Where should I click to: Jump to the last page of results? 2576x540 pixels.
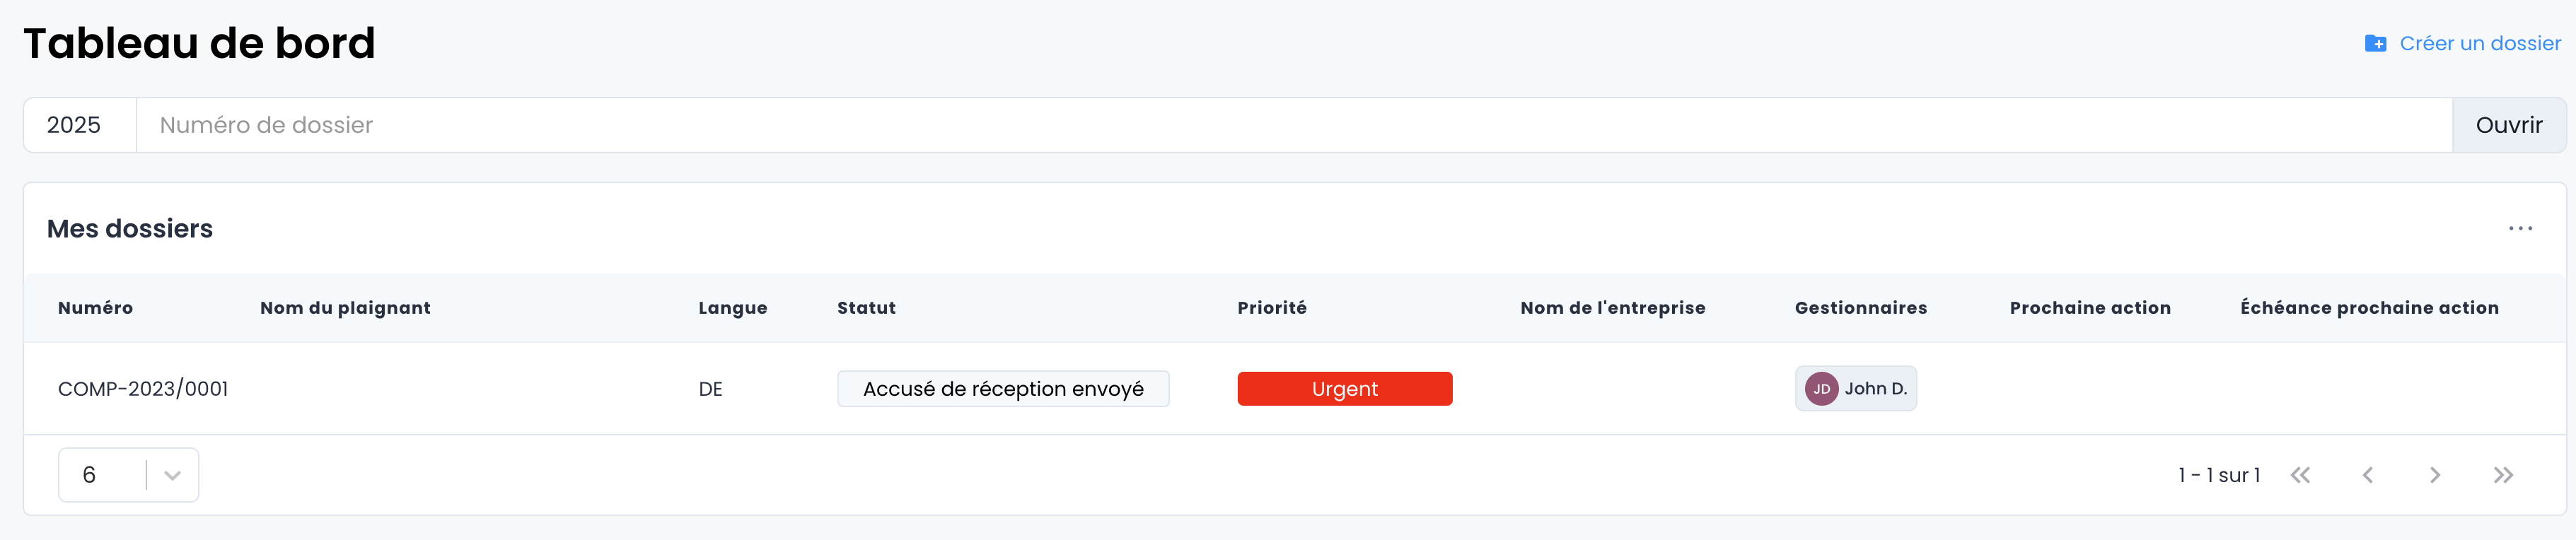(x=2503, y=475)
